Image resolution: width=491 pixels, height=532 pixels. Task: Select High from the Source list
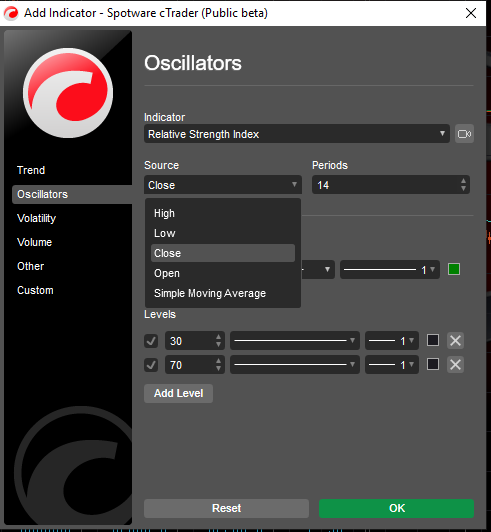[x=164, y=213]
